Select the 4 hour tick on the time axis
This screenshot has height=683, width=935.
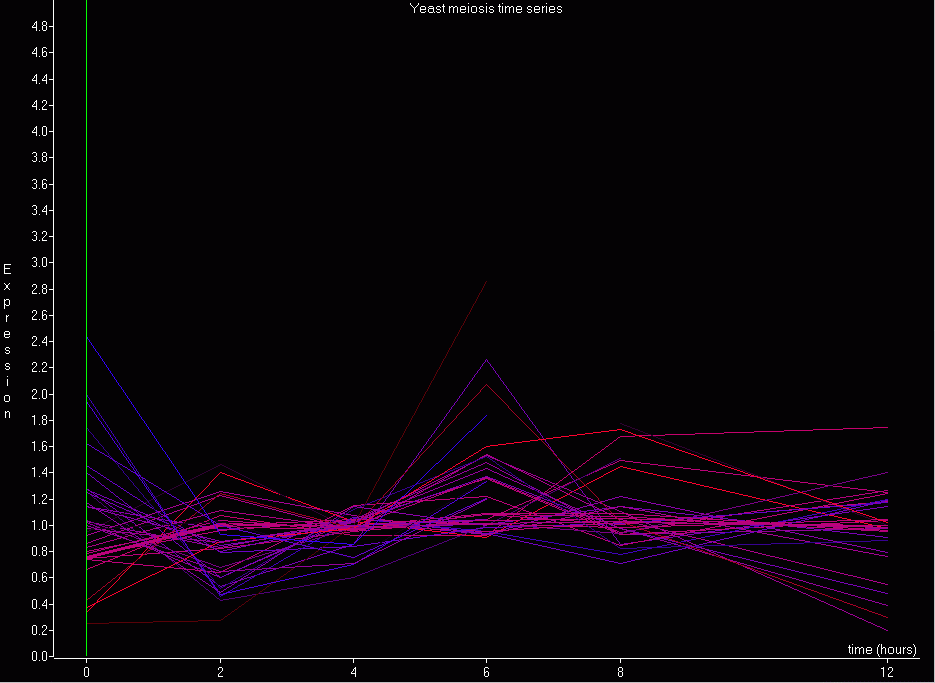(354, 673)
